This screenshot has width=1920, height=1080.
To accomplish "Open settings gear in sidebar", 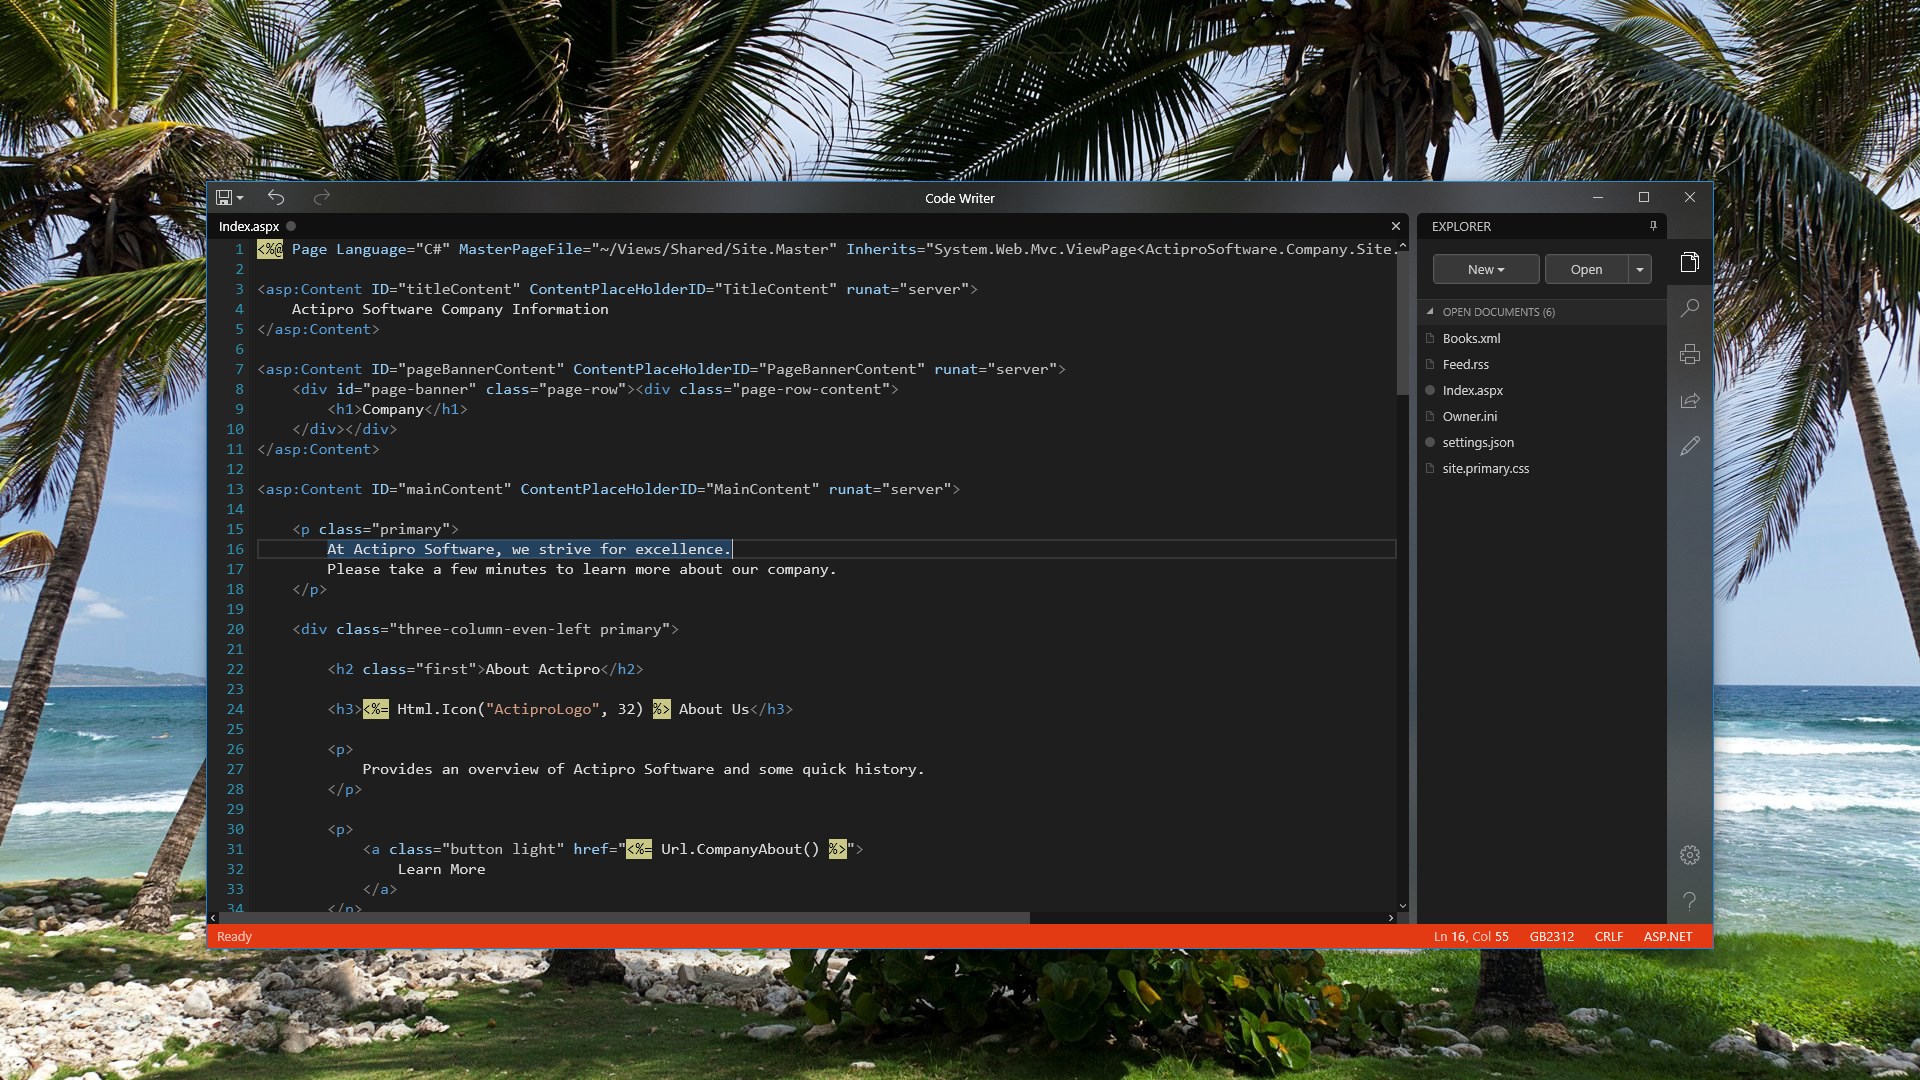I will coord(1689,855).
